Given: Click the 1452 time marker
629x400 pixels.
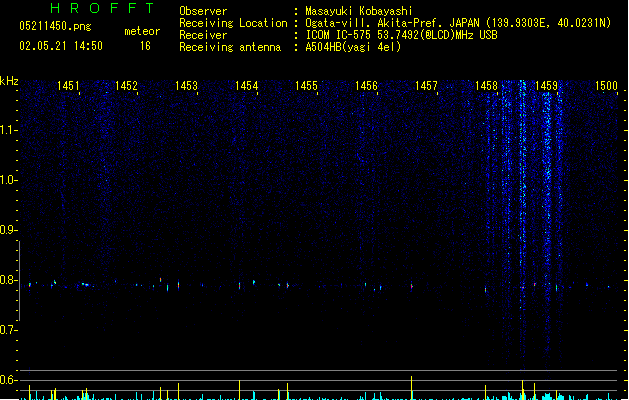Looking at the screenshot, I should tap(126, 86).
